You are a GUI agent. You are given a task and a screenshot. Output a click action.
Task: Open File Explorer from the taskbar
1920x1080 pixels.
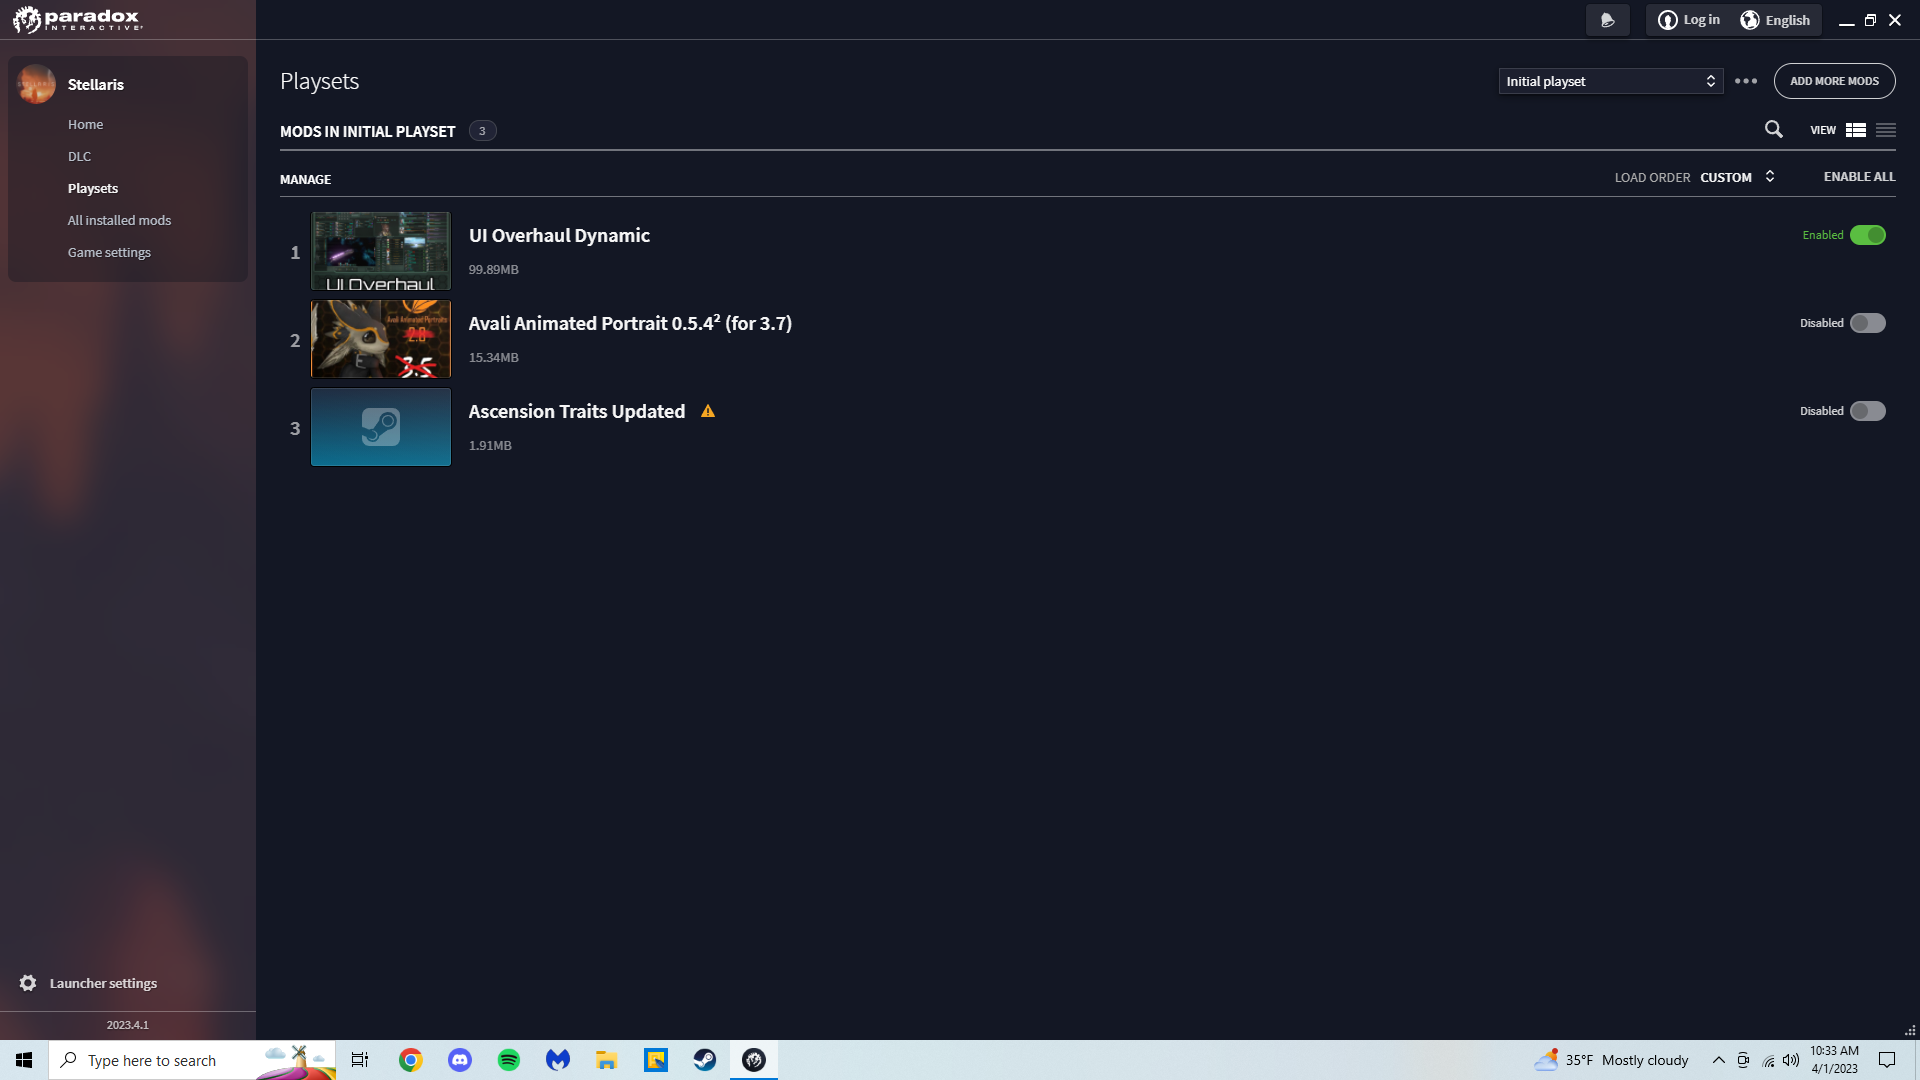point(607,1060)
